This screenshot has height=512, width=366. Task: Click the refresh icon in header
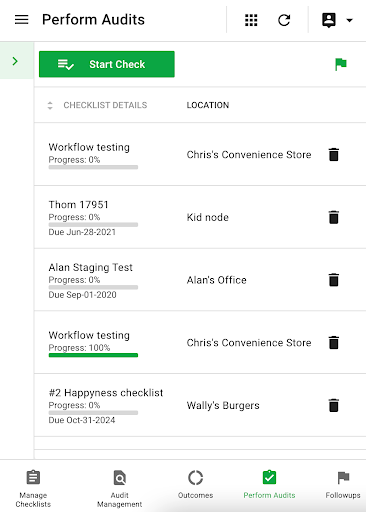(284, 20)
